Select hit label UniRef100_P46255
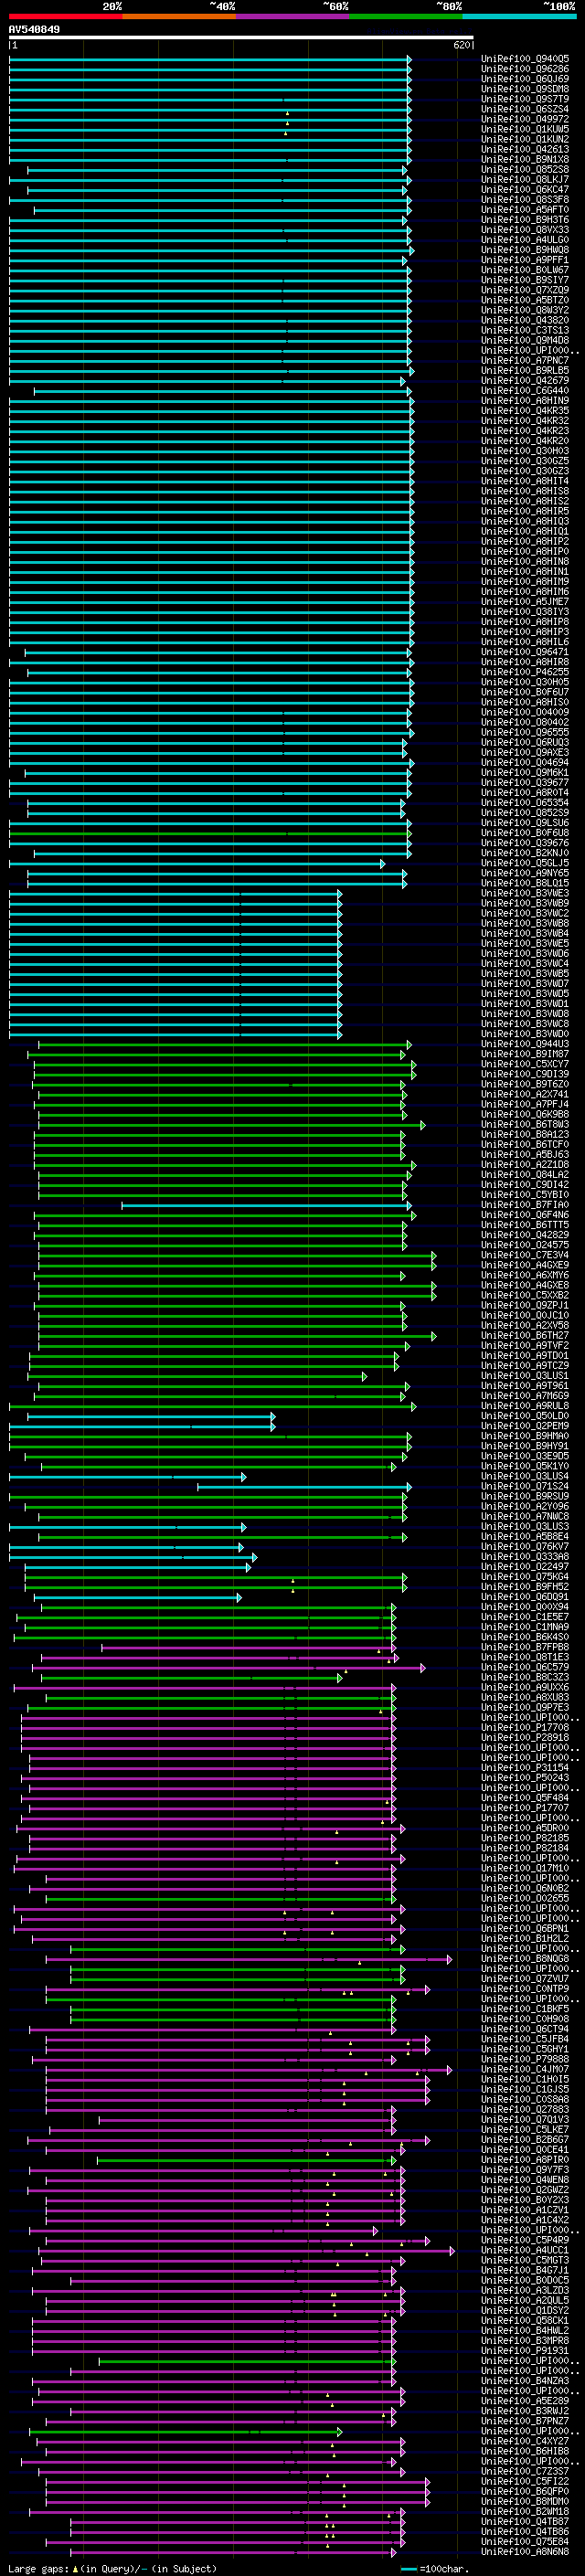Viewport: 585px width, 2576px height. (525, 672)
